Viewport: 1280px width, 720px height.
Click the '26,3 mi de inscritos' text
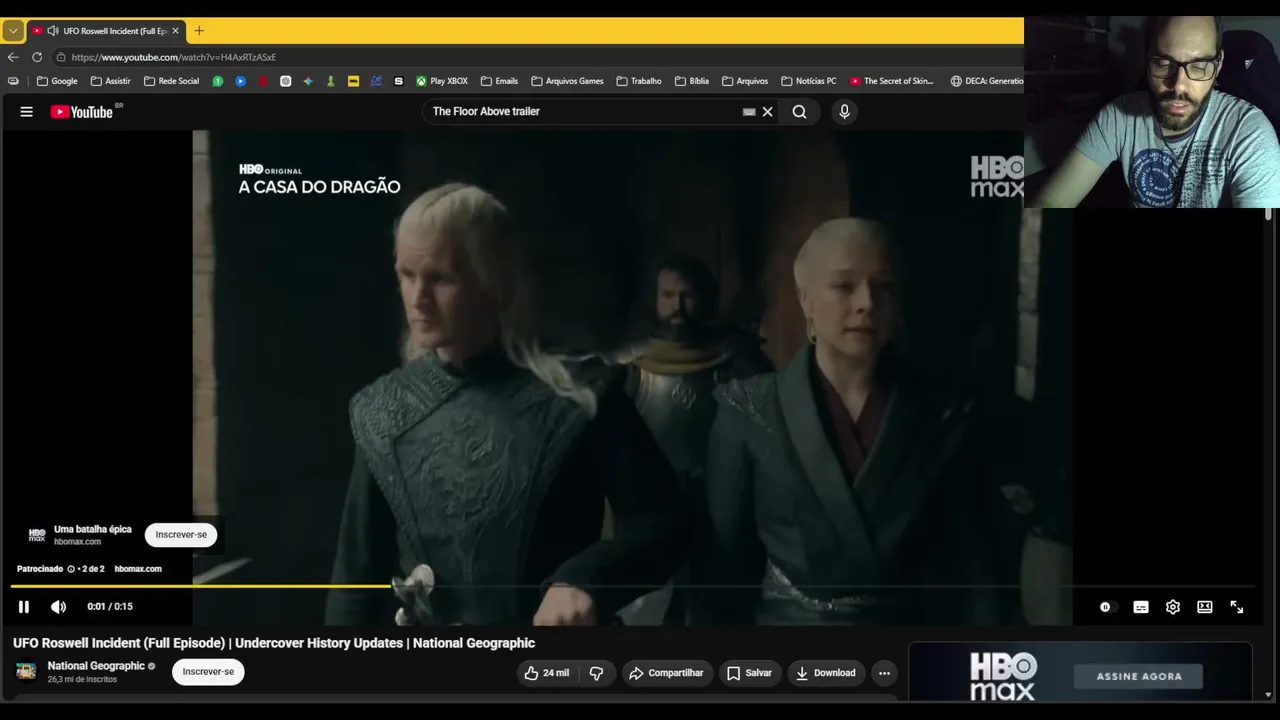pyautogui.click(x=82, y=680)
